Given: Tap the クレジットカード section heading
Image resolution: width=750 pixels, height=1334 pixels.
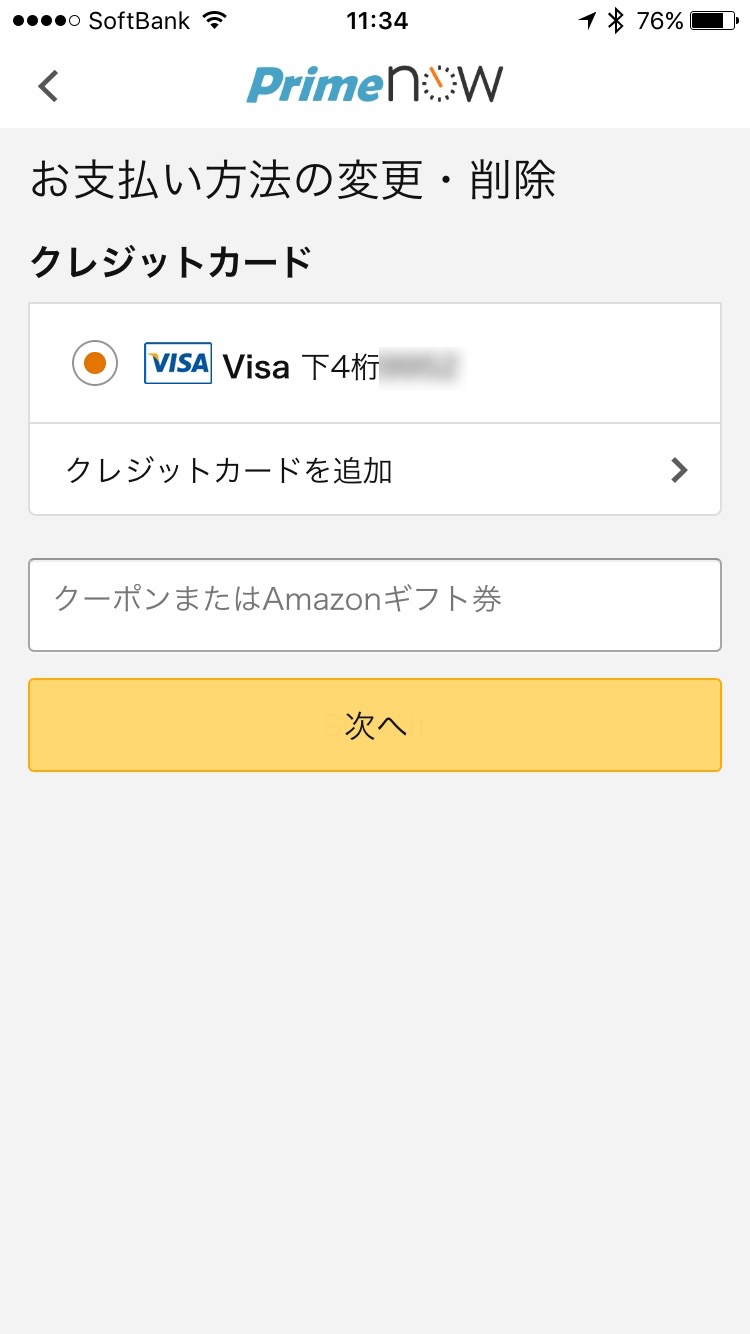Looking at the screenshot, I should [171, 262].
